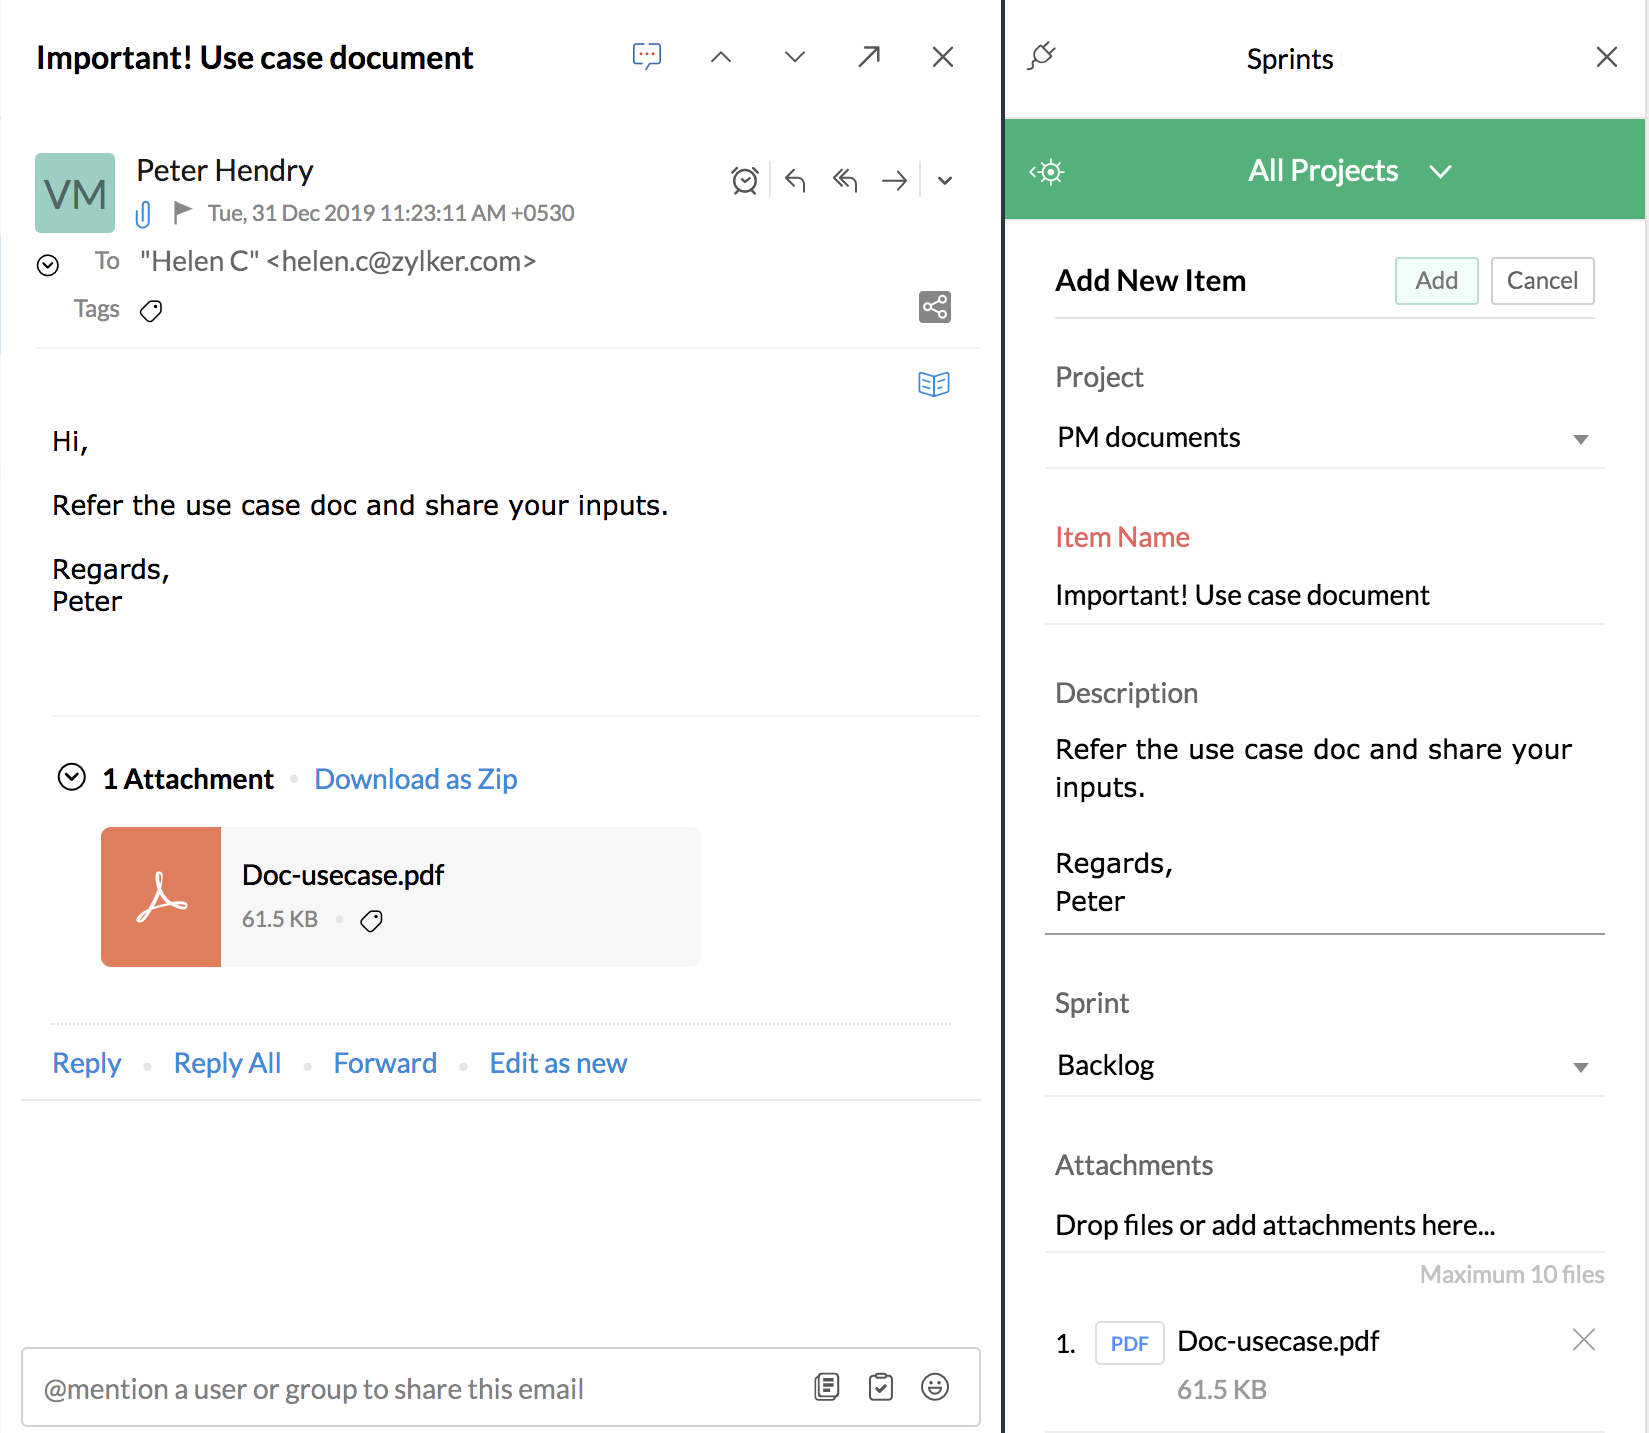Open the Sprint dropdown showing Backlog
Screen dimensions: 1649x1433
pos(1324,1066)
